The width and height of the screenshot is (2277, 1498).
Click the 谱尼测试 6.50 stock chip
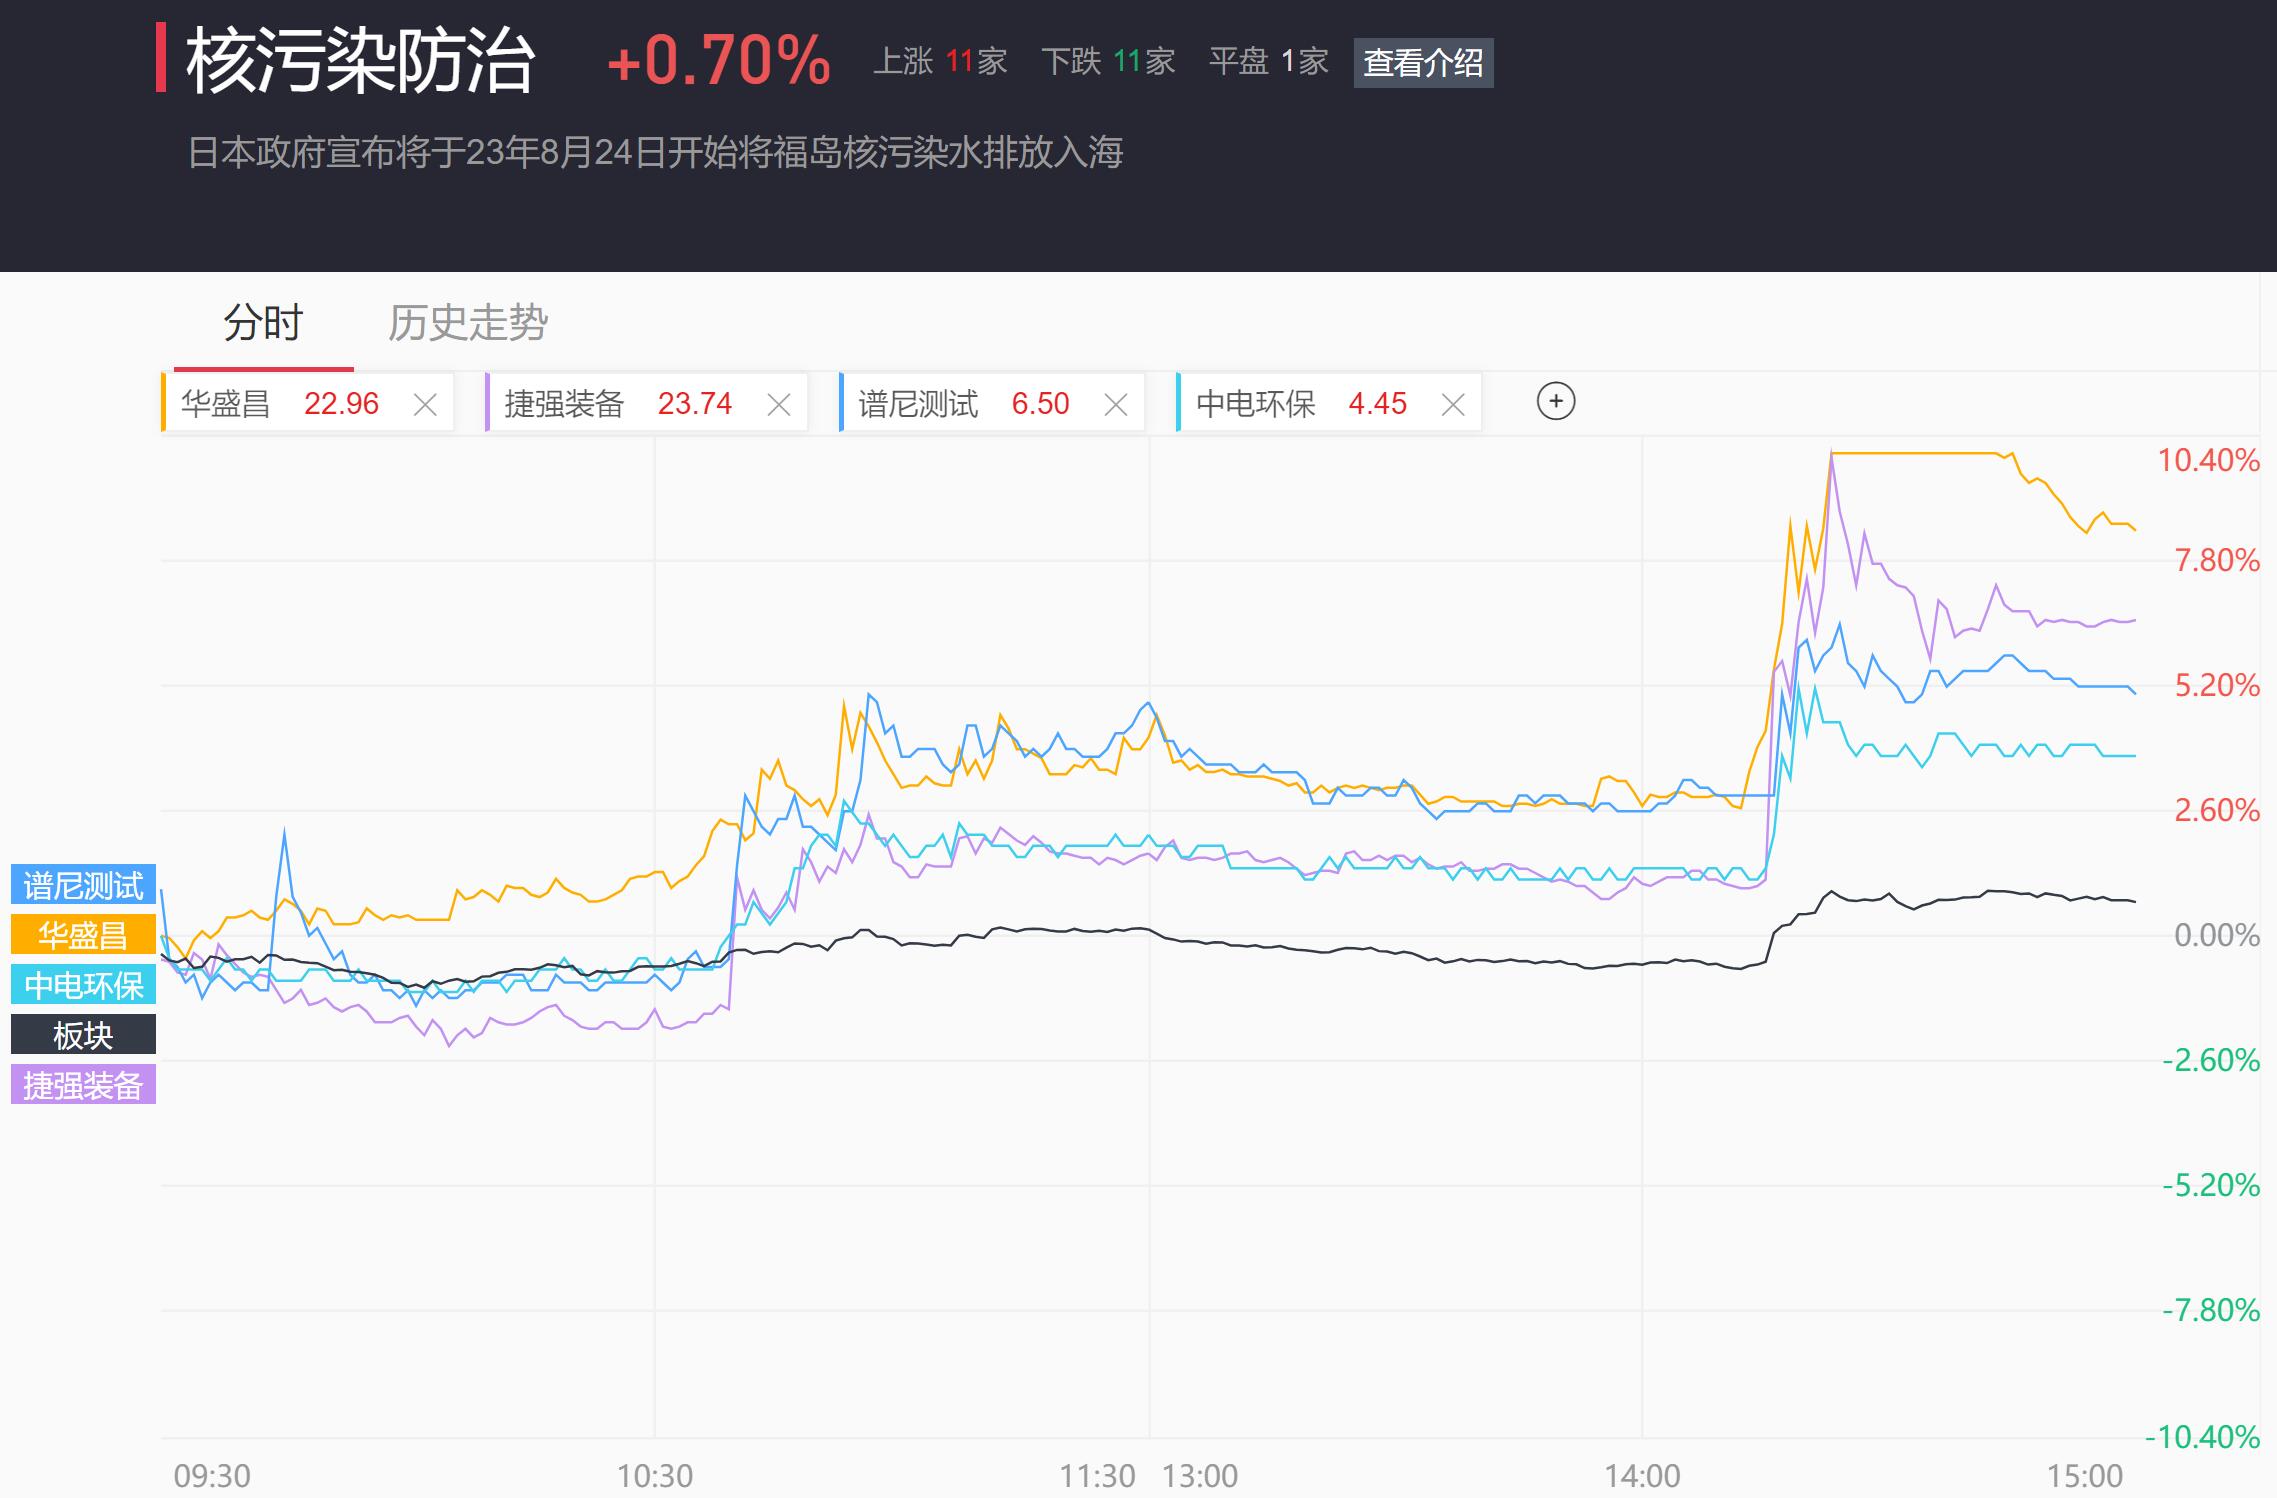pos(992,403)
